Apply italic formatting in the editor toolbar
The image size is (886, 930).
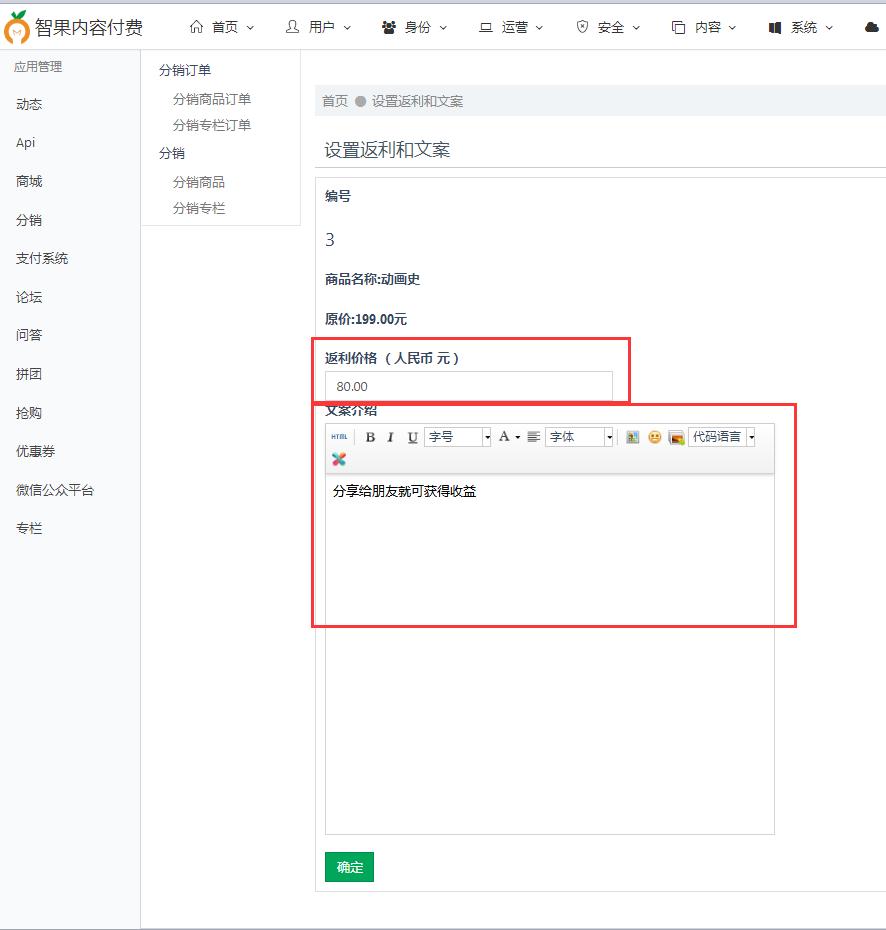point(390,437)
